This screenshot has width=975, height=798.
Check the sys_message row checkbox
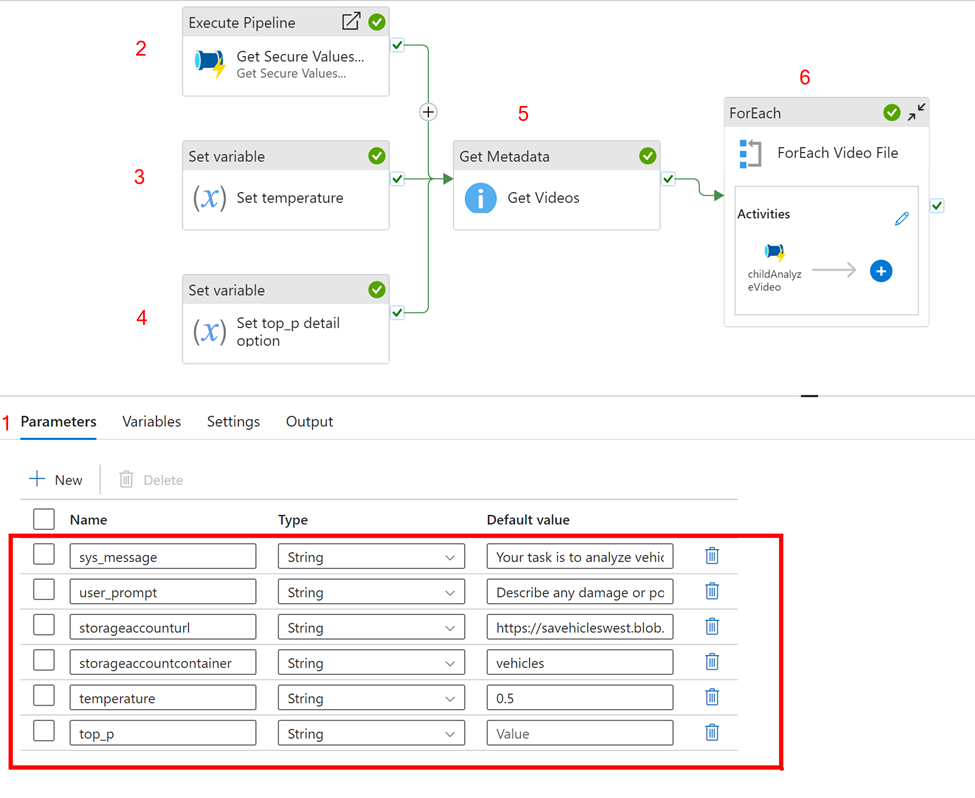tap(44, 554)
